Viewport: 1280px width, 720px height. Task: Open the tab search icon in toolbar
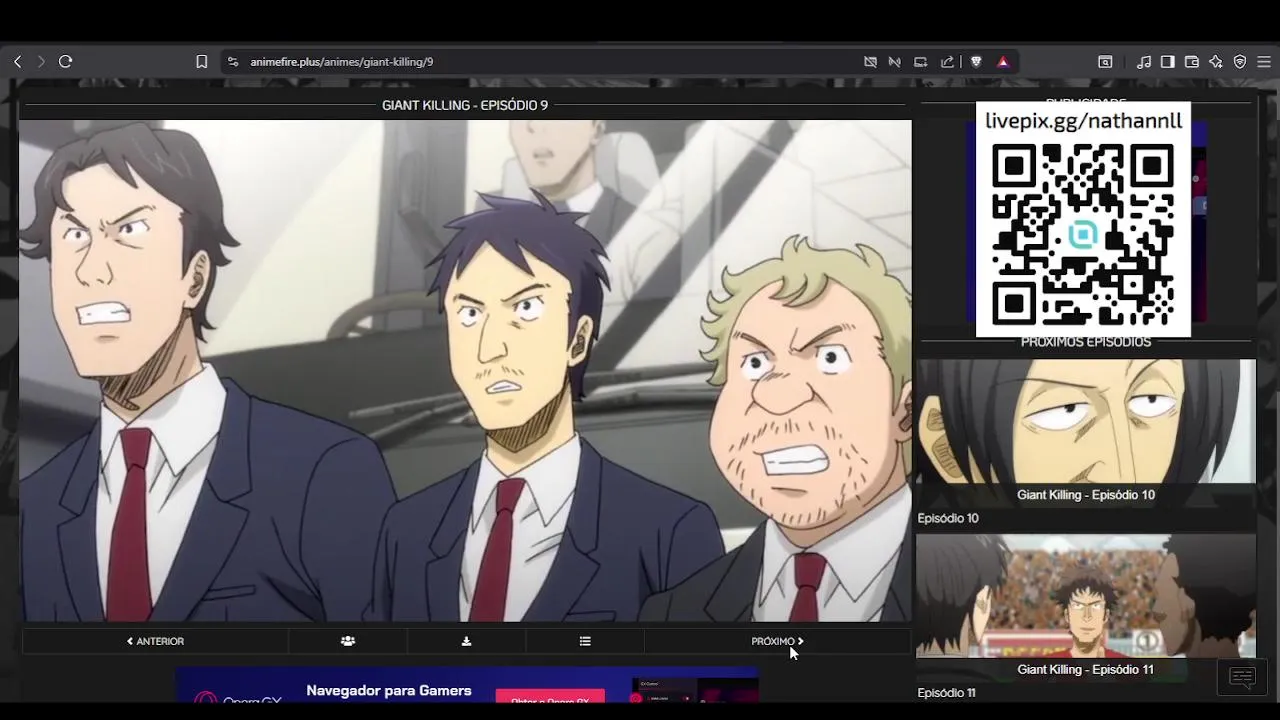point(1105,62)
